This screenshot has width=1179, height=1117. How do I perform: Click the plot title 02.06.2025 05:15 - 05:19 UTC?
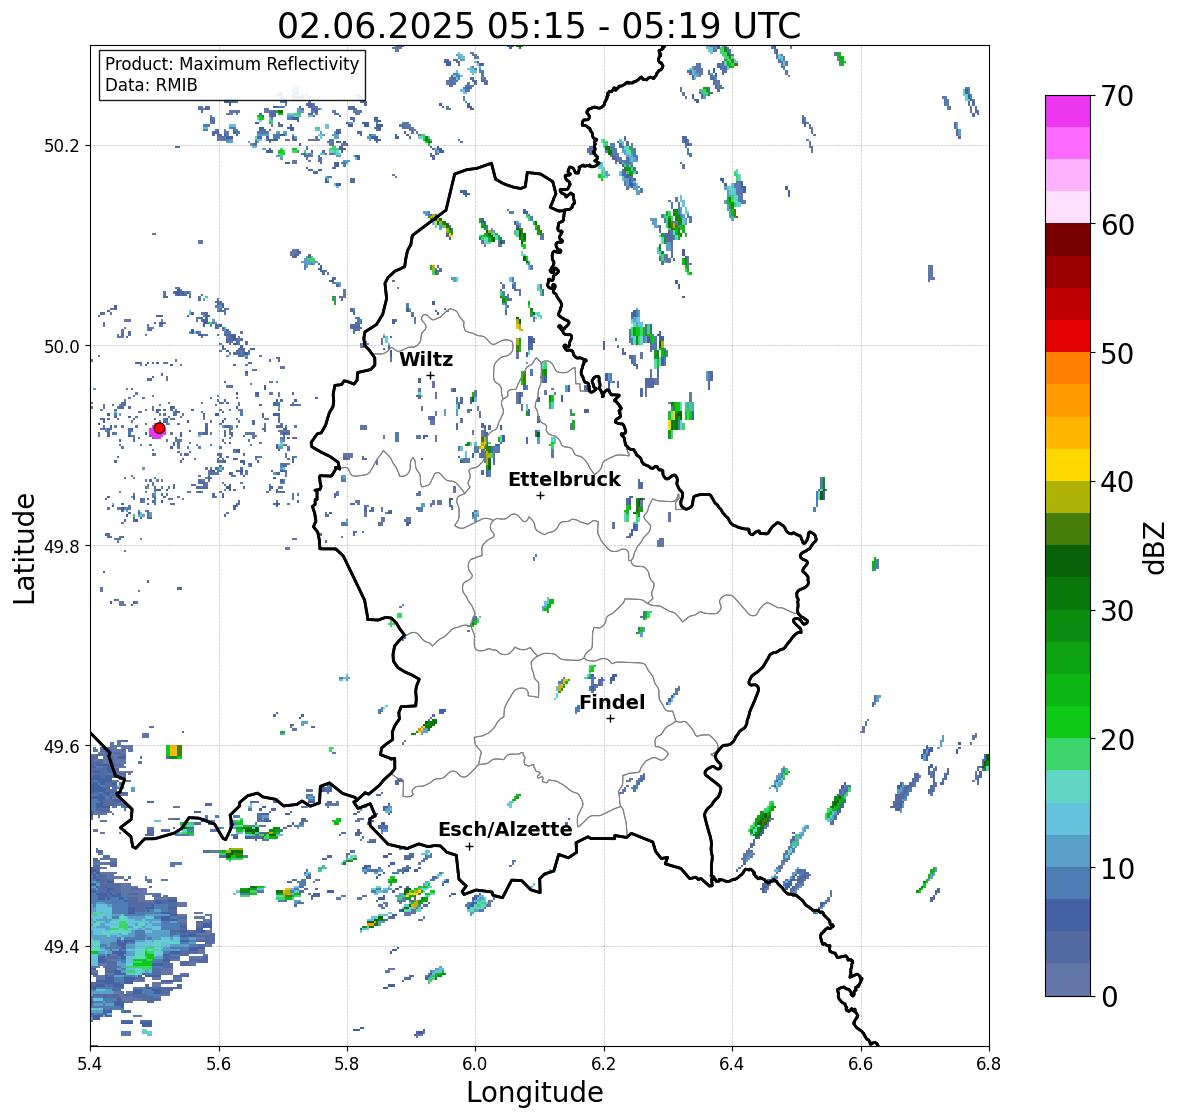pos(539,26)
